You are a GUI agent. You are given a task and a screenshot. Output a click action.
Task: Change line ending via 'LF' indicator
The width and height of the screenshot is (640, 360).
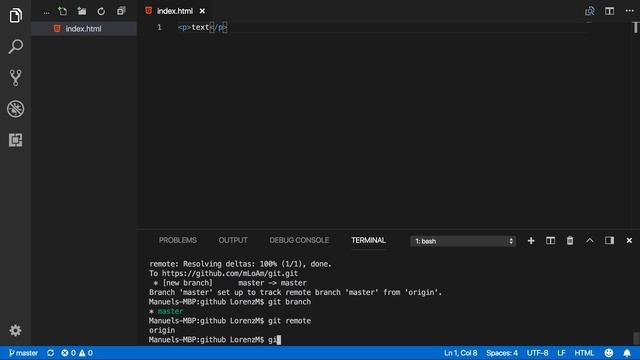pyautogui.click(x=561, y=353)
